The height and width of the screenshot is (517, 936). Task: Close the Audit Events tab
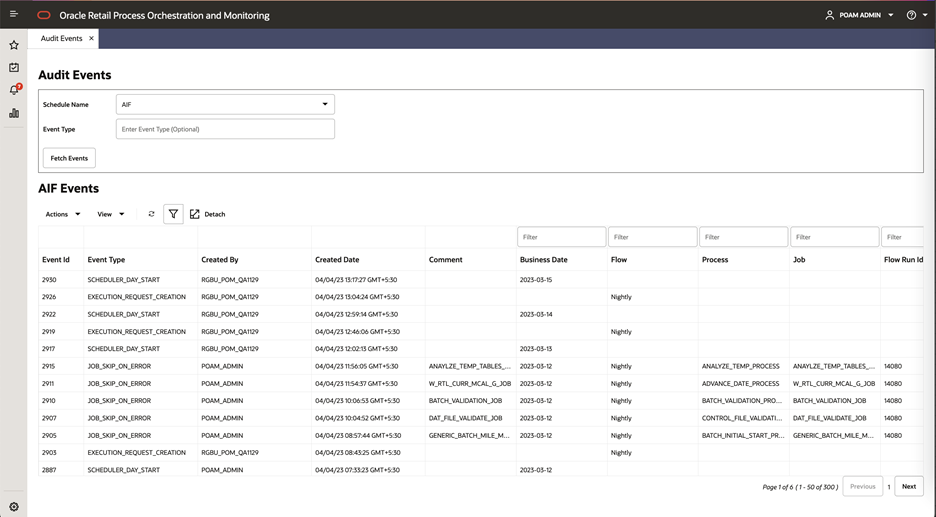point(91,38)
